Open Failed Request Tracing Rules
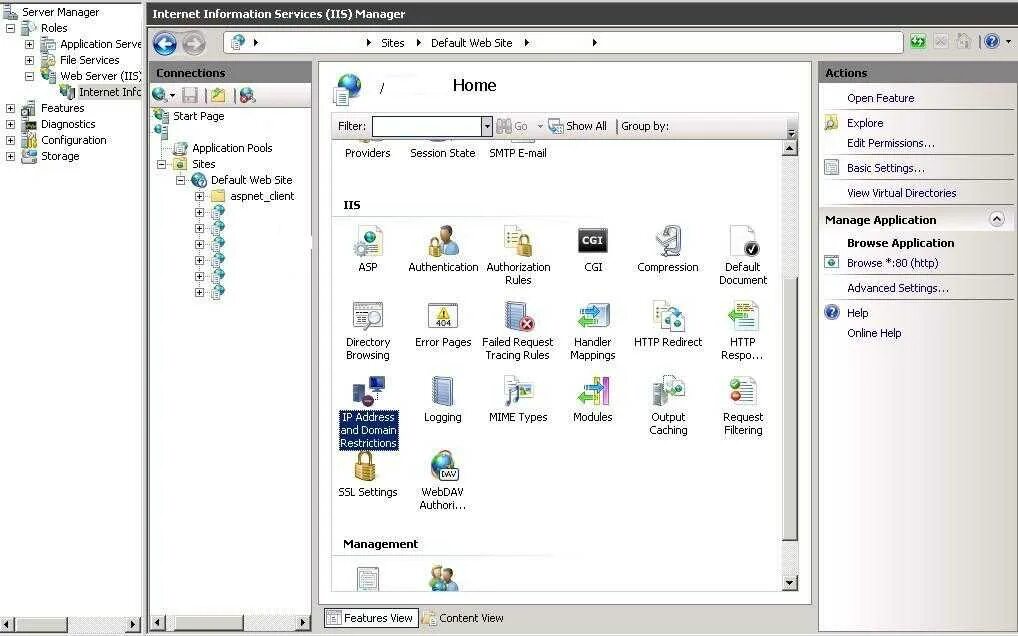 coord(518,330)
